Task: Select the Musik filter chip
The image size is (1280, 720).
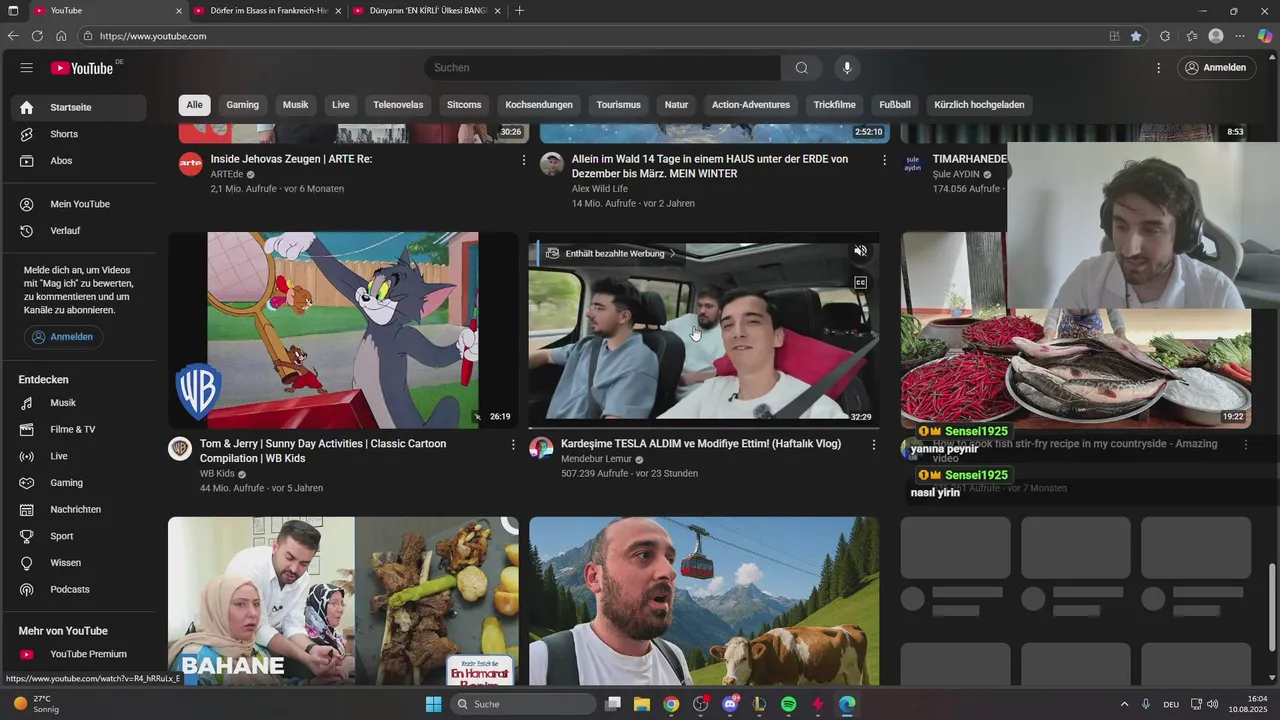Action: pos(295,105)
